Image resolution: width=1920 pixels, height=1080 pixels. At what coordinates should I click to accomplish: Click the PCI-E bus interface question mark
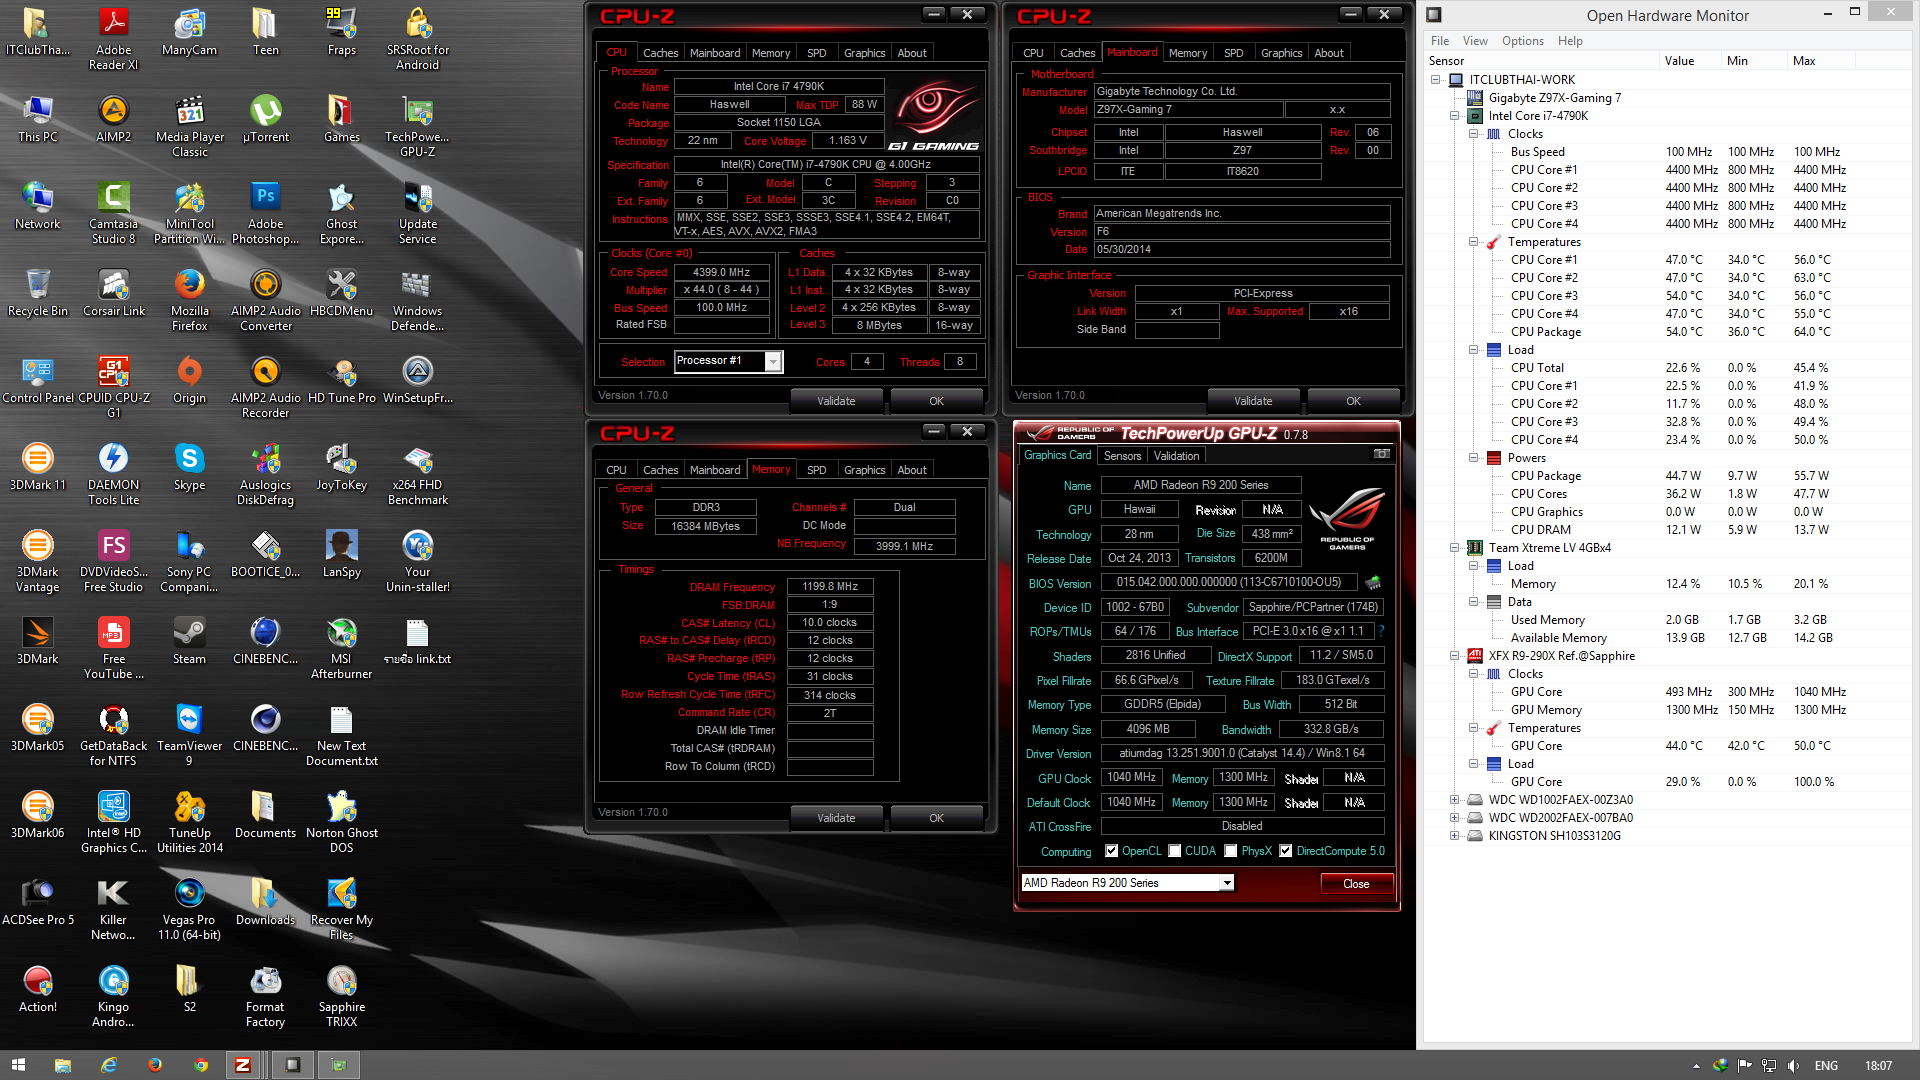[x=1381, y=631]
